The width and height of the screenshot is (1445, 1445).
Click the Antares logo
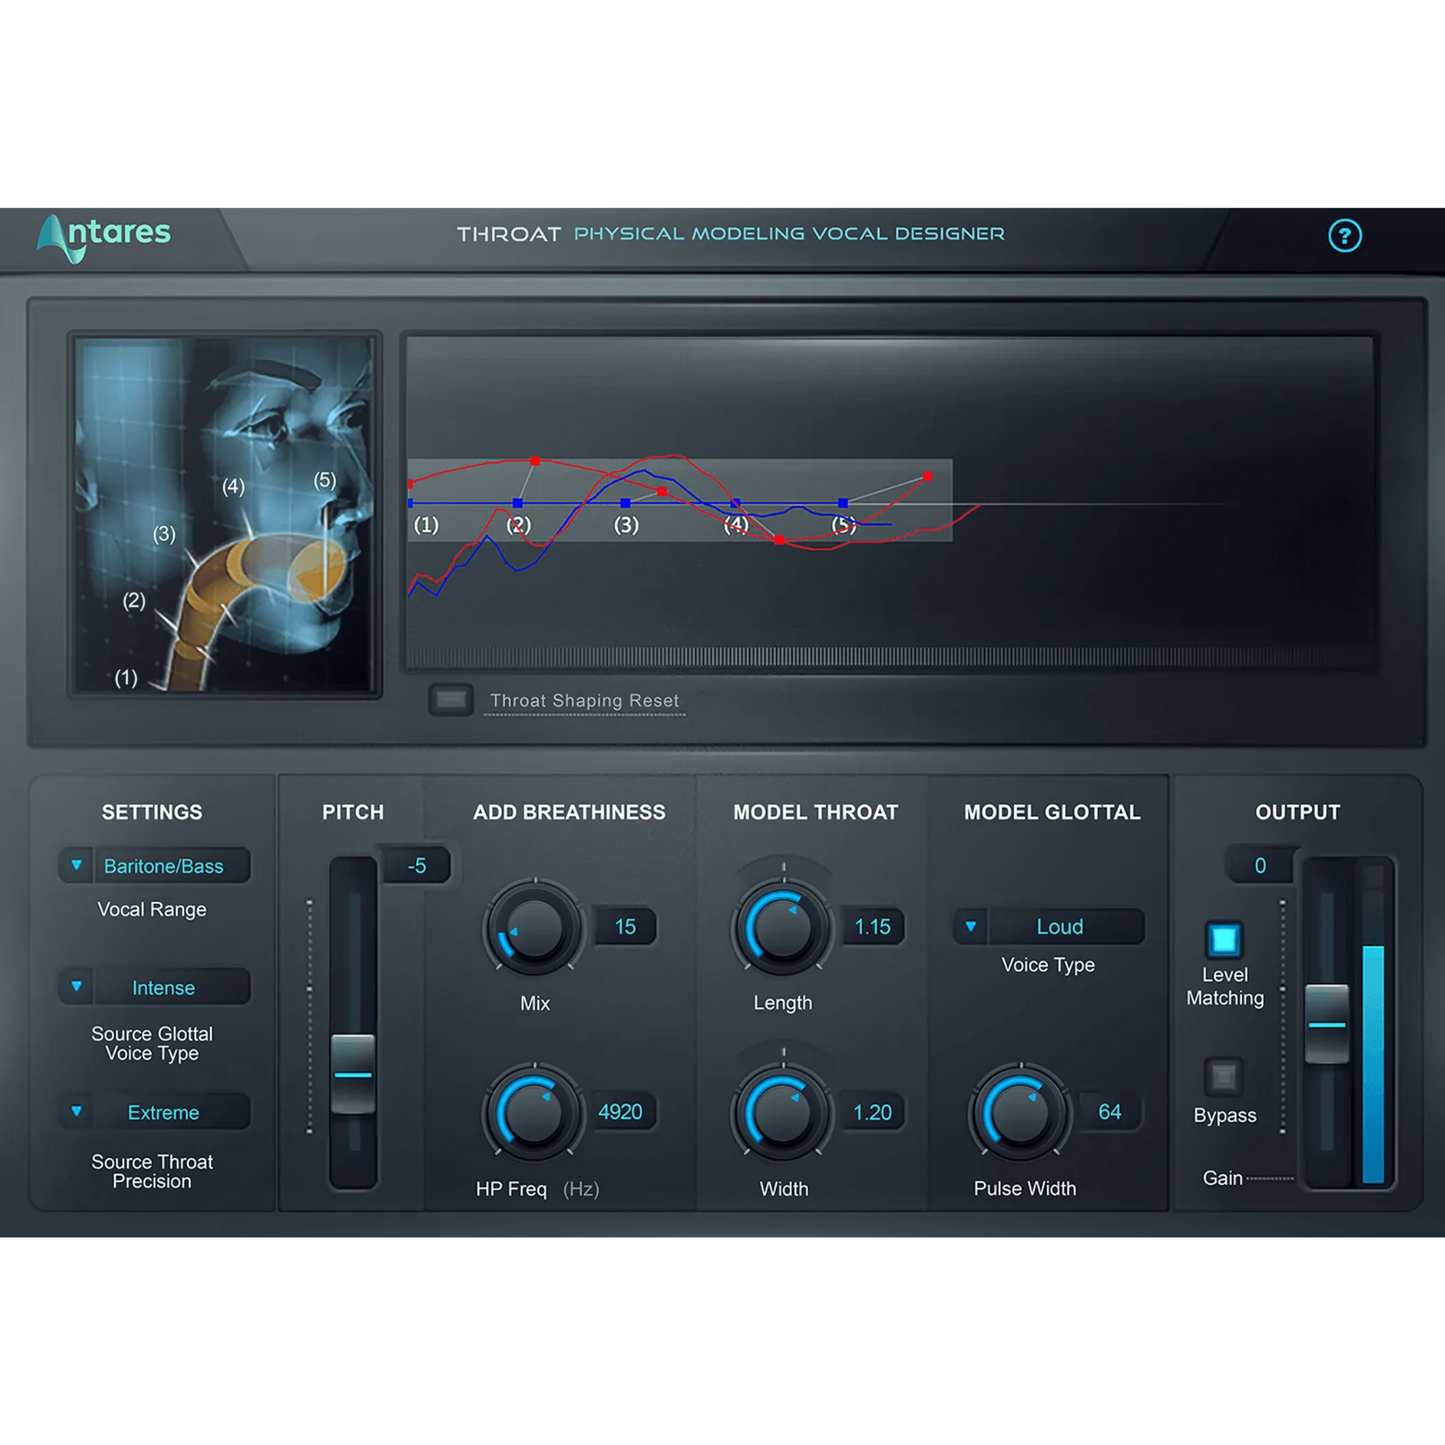(104, 234)
